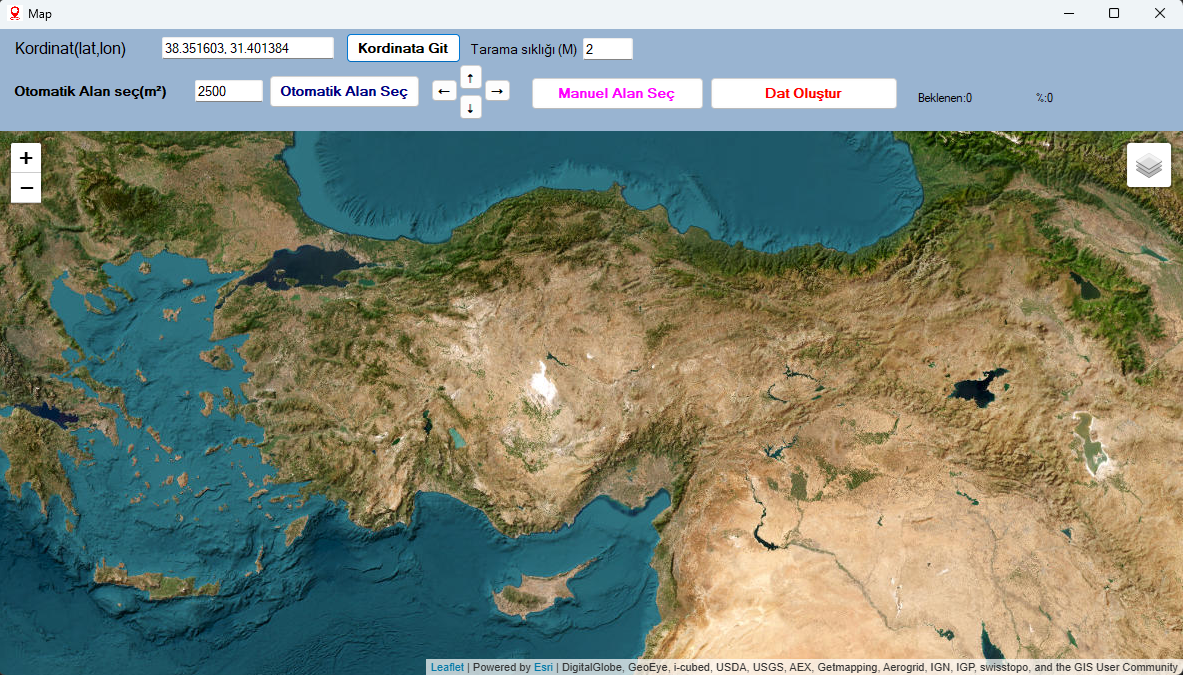Image resolution: width=1183 pixels, height=675 pixels.
Task: Click the map zoom out minus button
Action: [x=26, y=188]
